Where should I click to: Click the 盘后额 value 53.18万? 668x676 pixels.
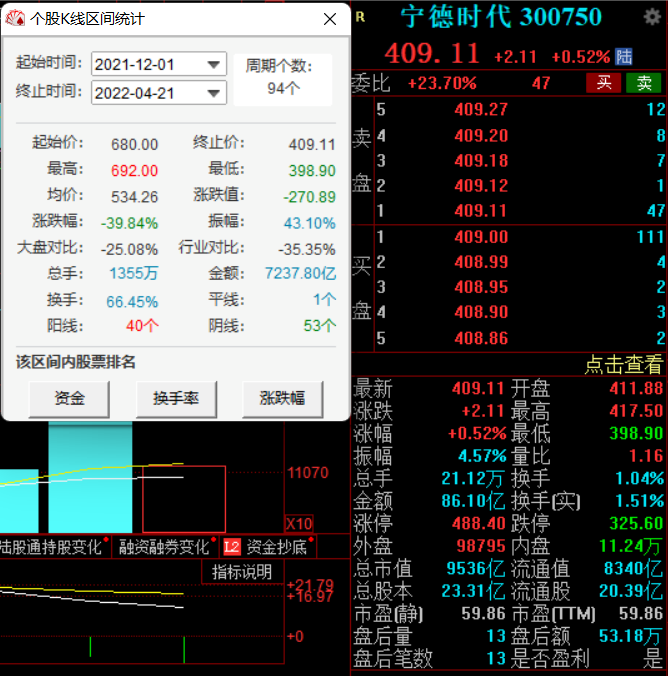(x=630, y=636)
